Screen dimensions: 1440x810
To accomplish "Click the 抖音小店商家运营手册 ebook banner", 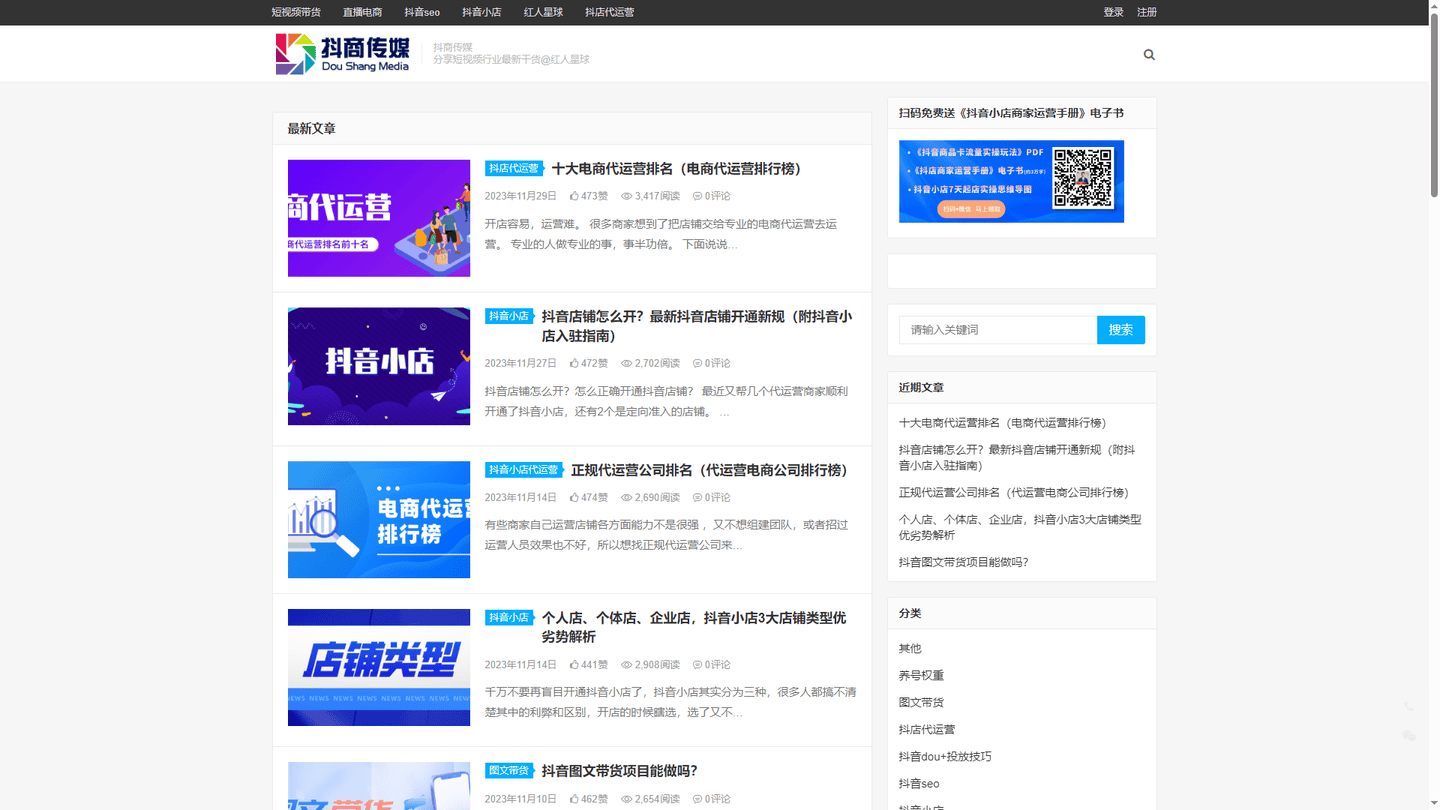I will (1011, 181).
